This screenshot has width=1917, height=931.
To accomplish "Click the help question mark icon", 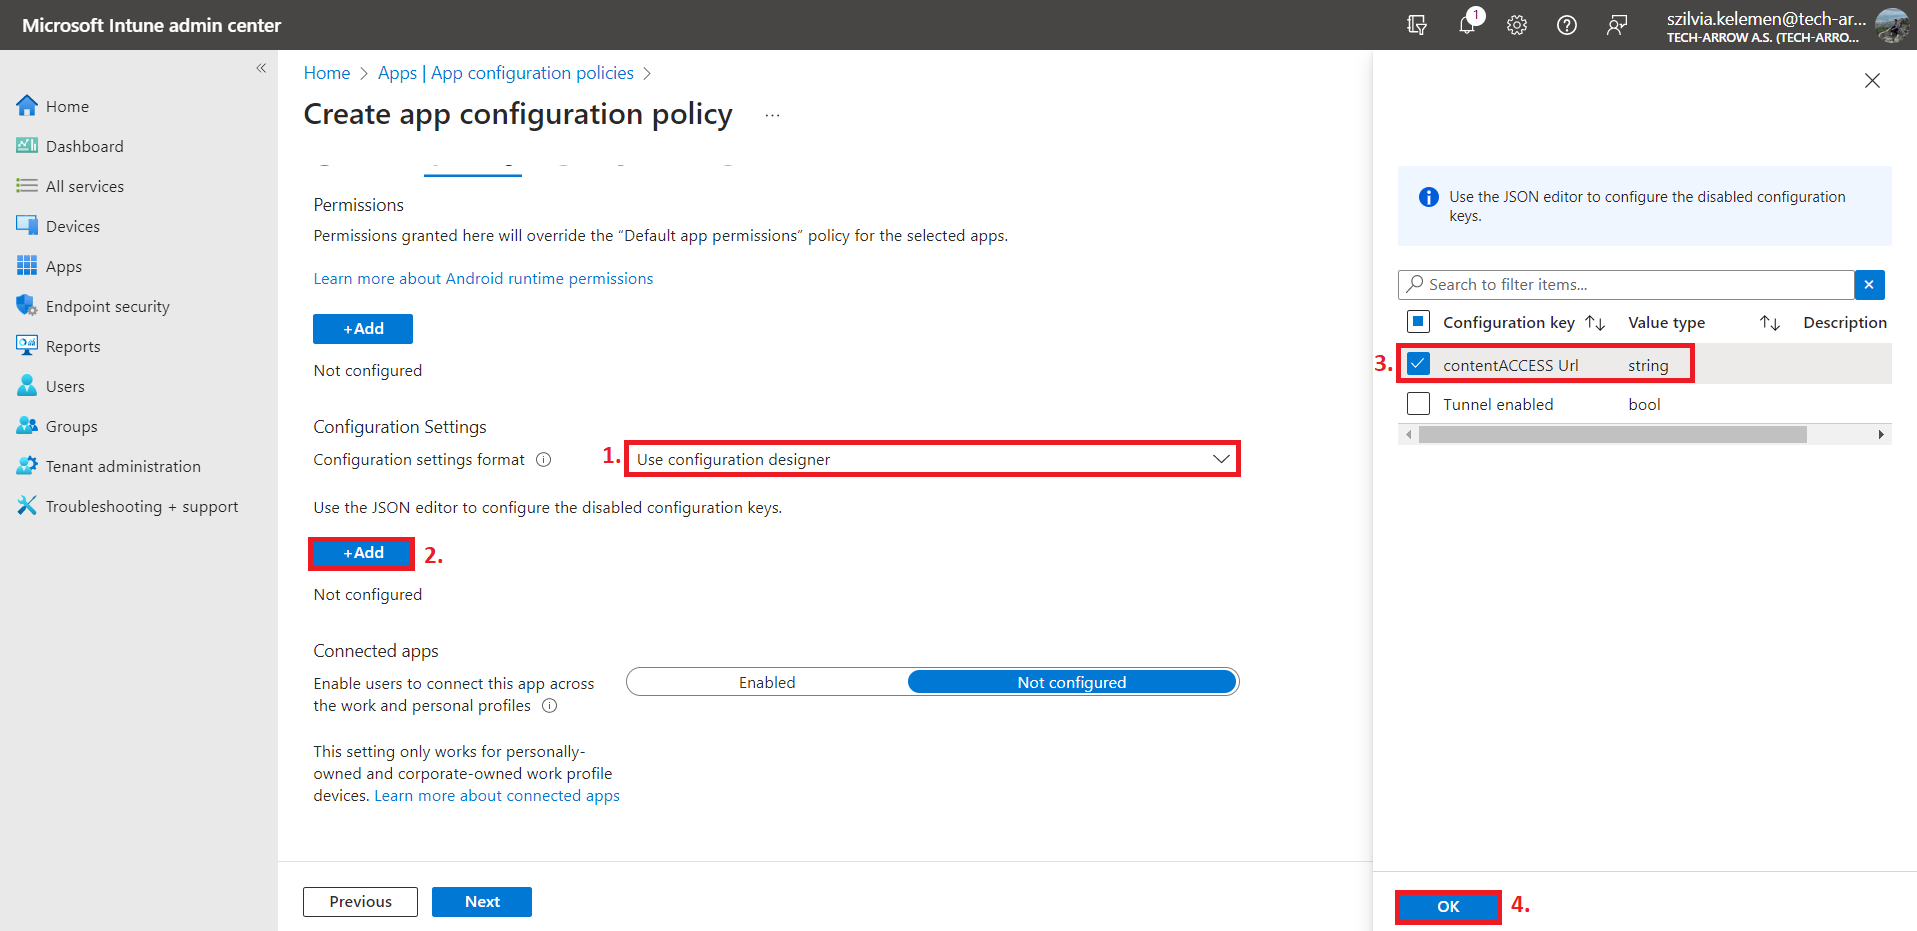I will click(x=1567, y=25).
